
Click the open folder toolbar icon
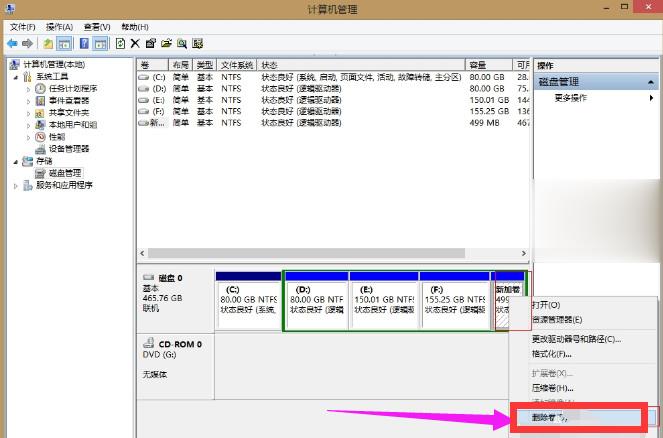click(x=165, y=44)
